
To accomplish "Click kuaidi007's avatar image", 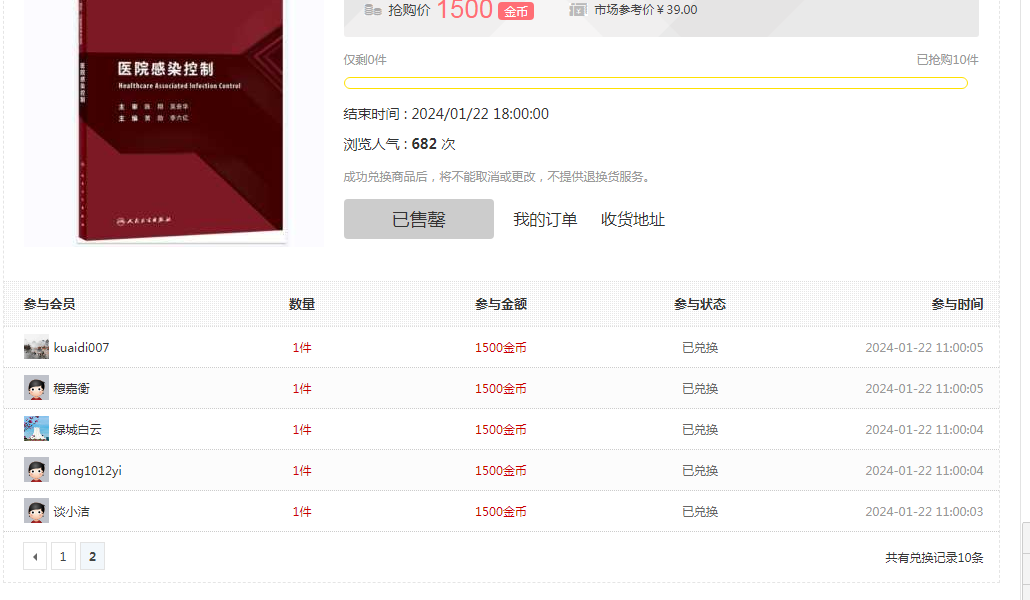I will (x=36, y=347).
